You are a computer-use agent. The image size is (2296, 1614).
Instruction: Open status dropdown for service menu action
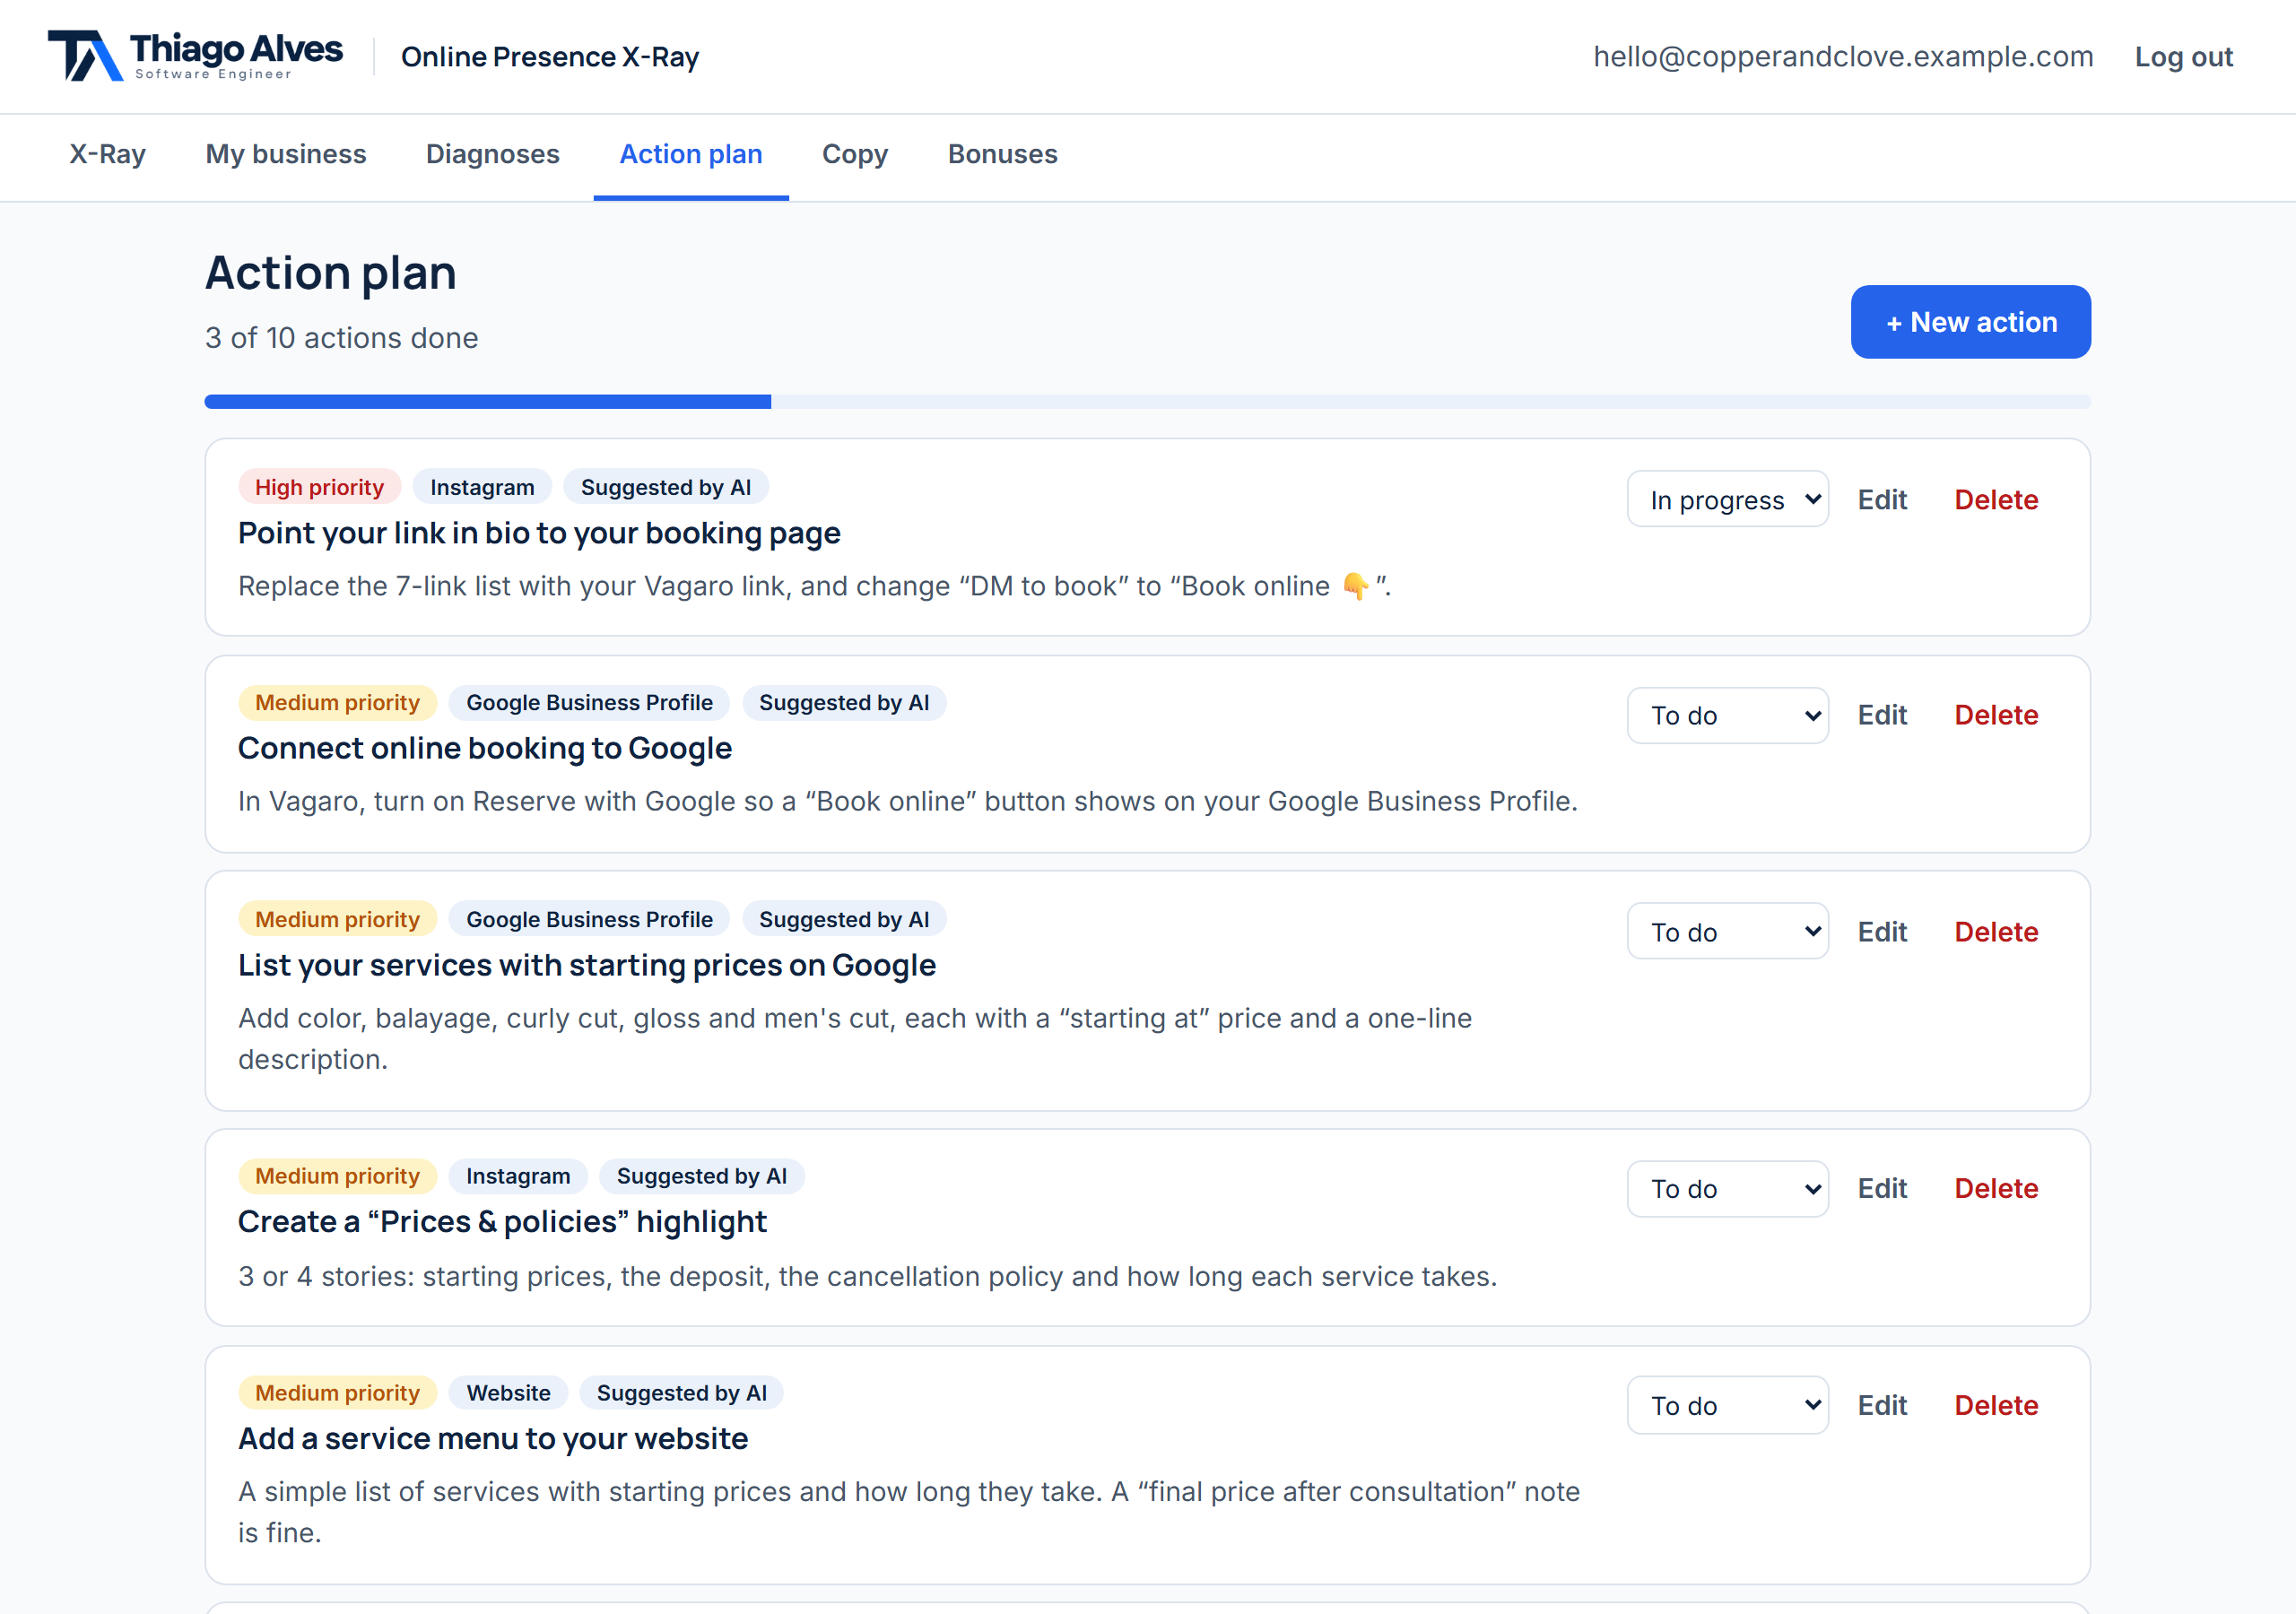[1727, 1405]
